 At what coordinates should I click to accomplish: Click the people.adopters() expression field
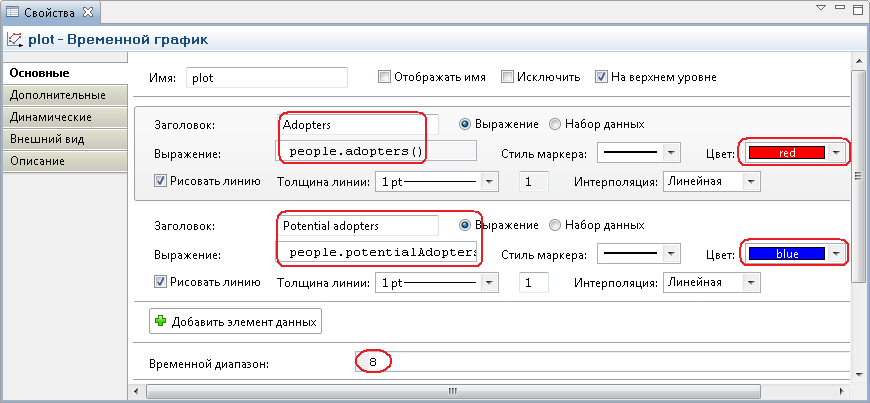pos(376,151)
